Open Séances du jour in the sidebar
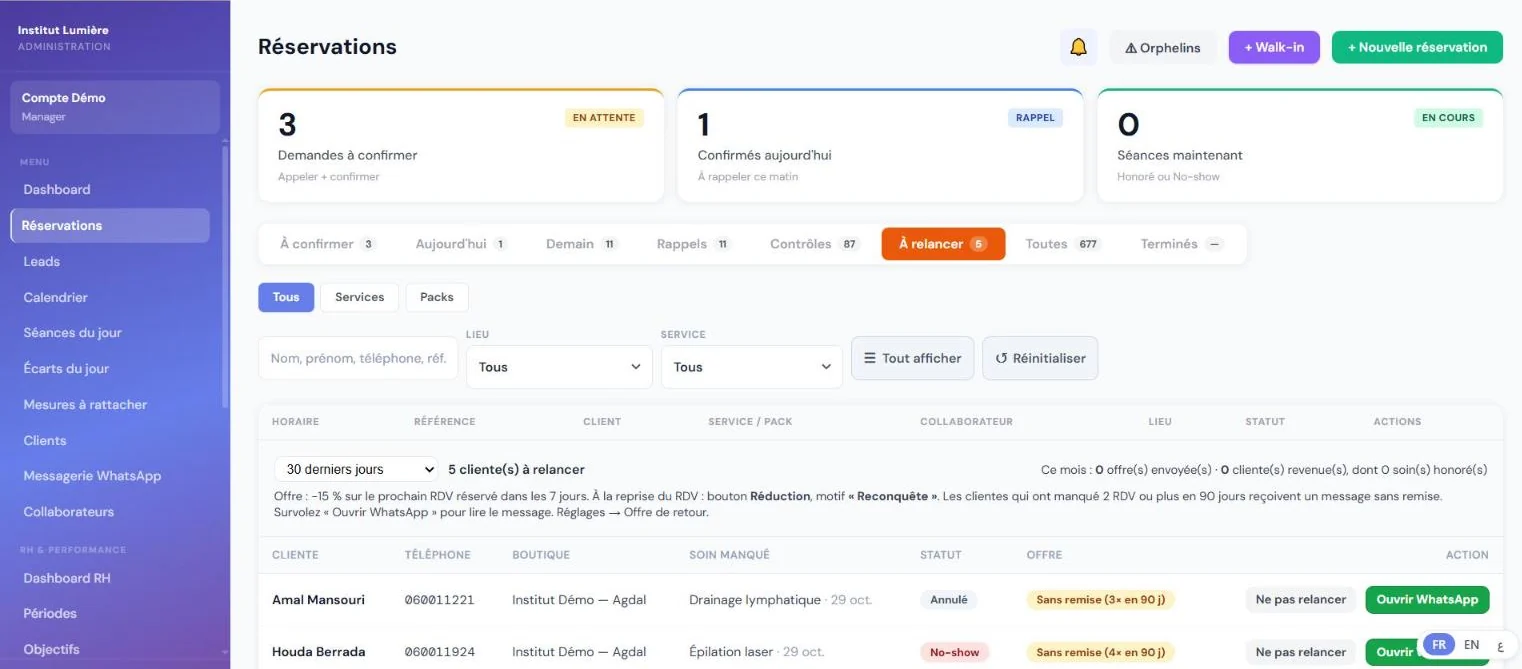This screenshot has height=669, width=1522. pos(110,333)
